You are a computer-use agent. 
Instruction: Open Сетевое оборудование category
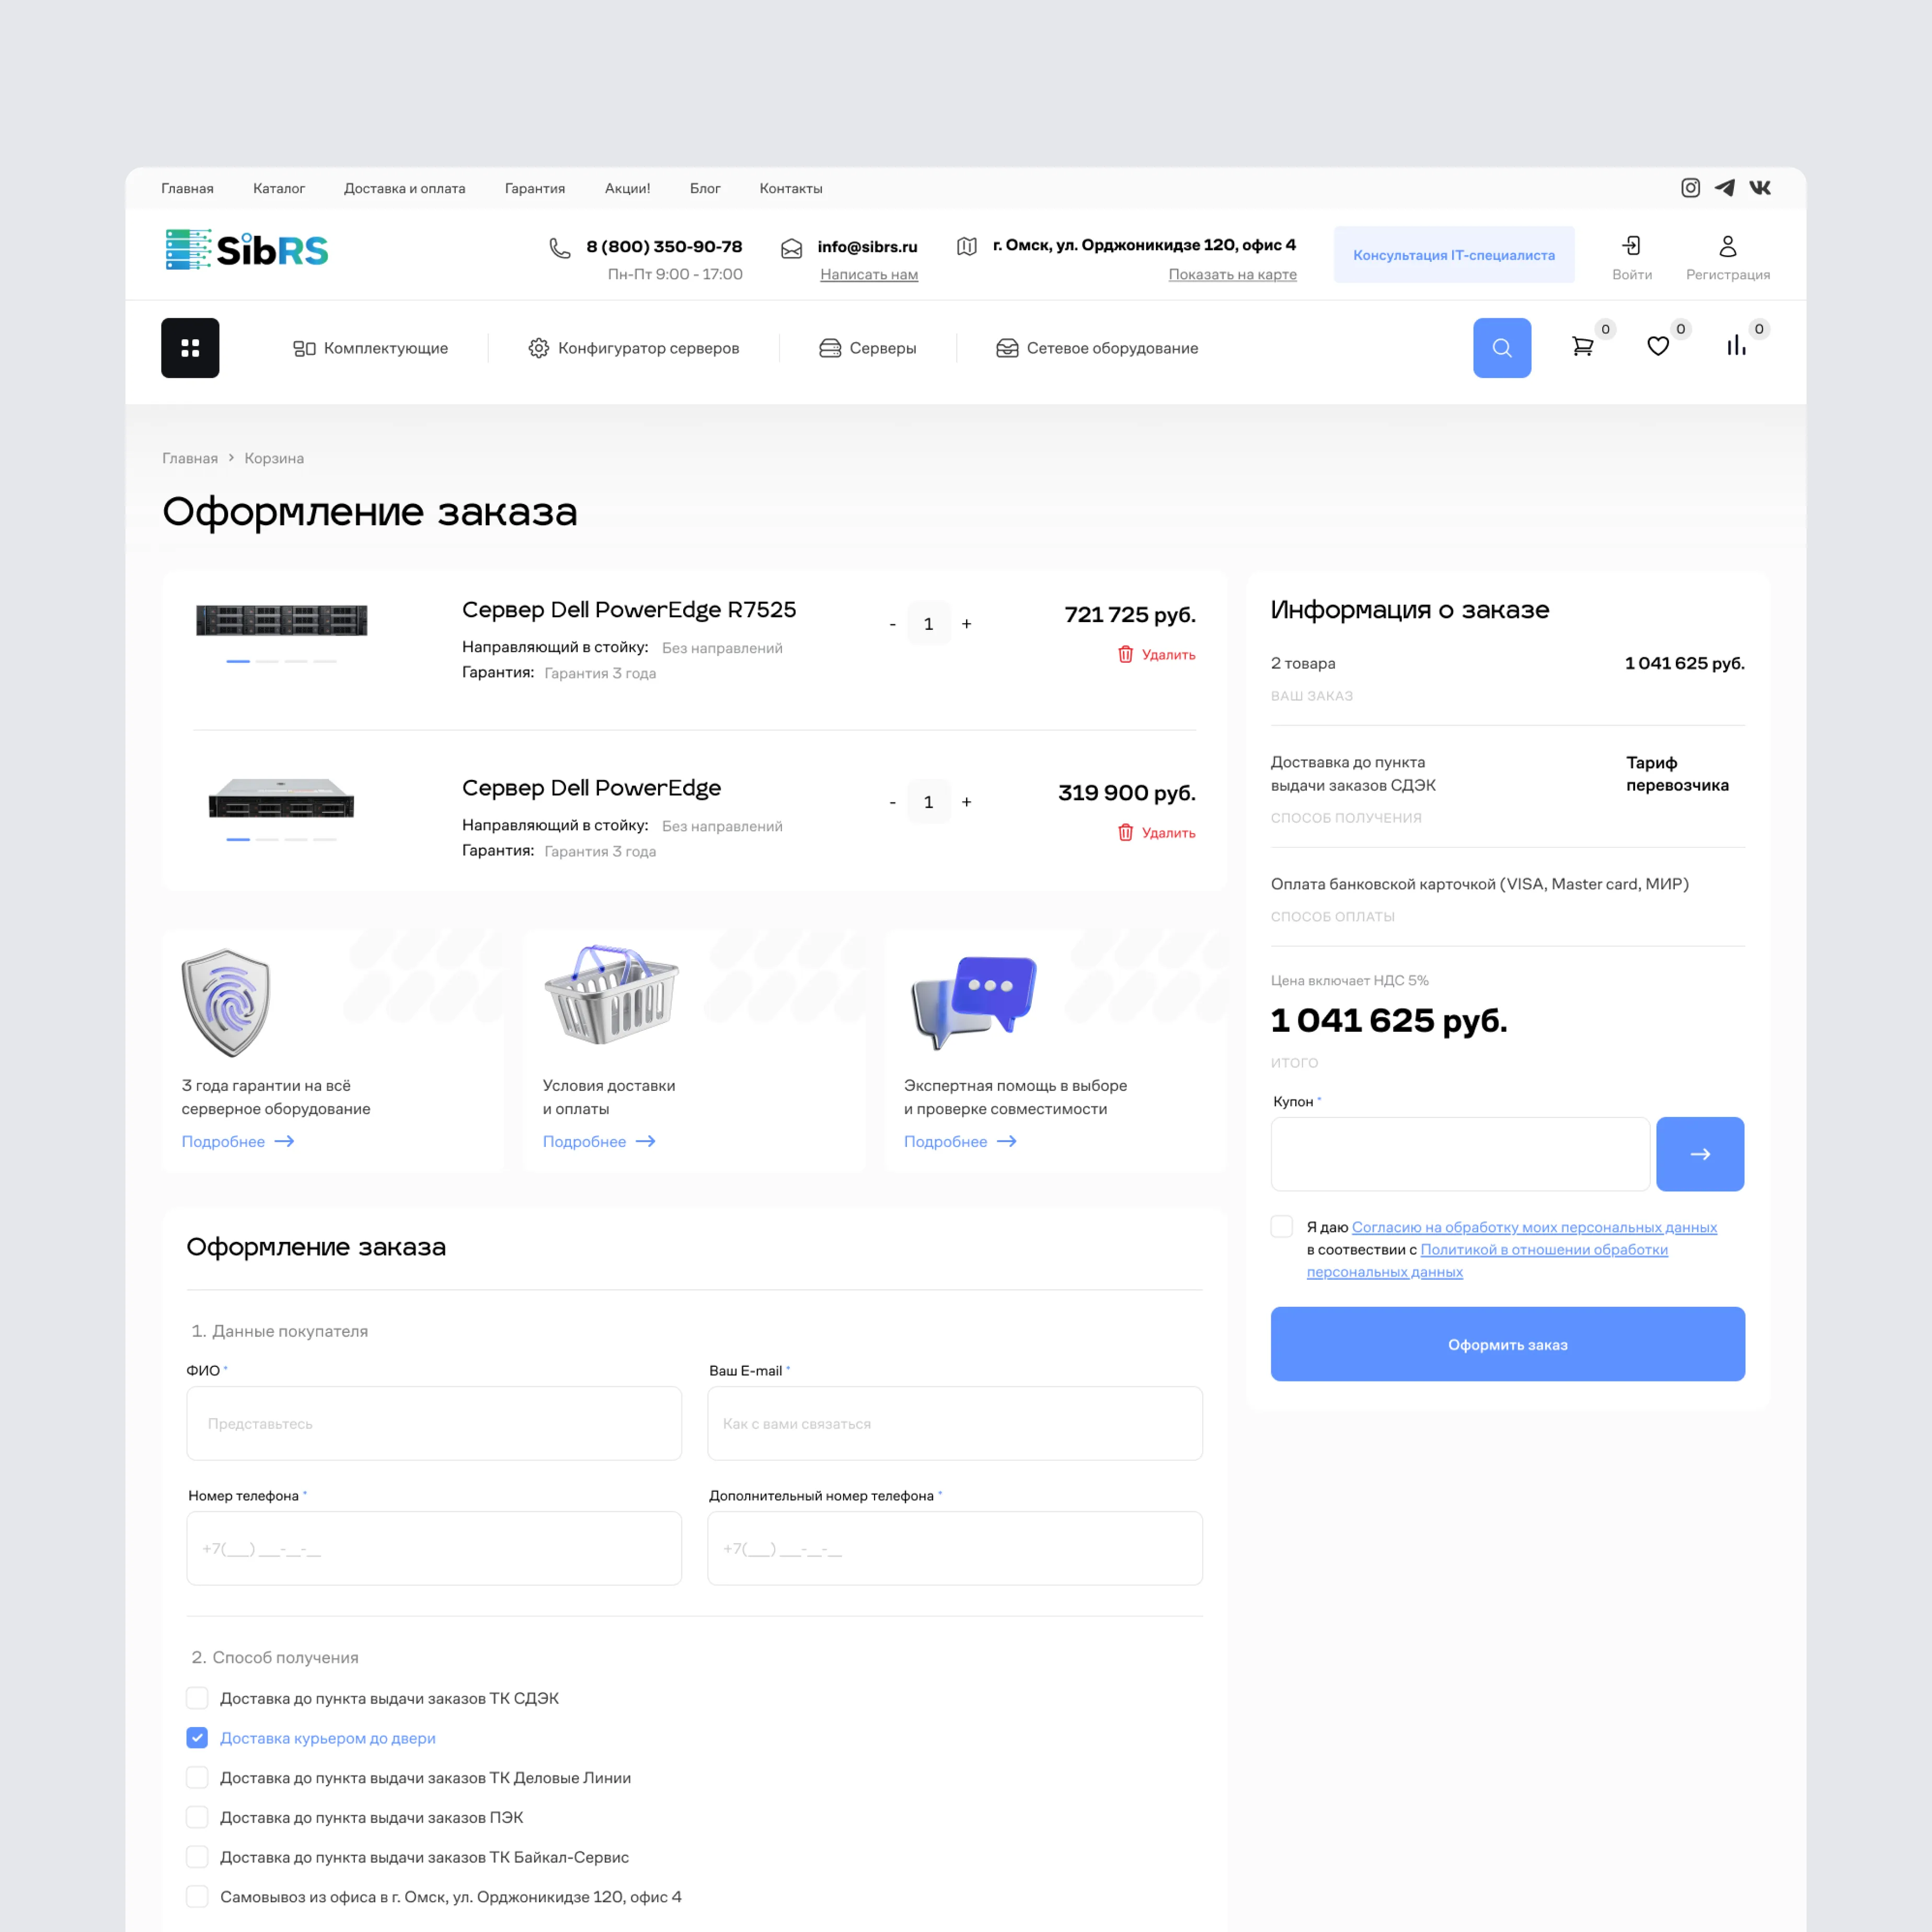(x=1097, y=348)
